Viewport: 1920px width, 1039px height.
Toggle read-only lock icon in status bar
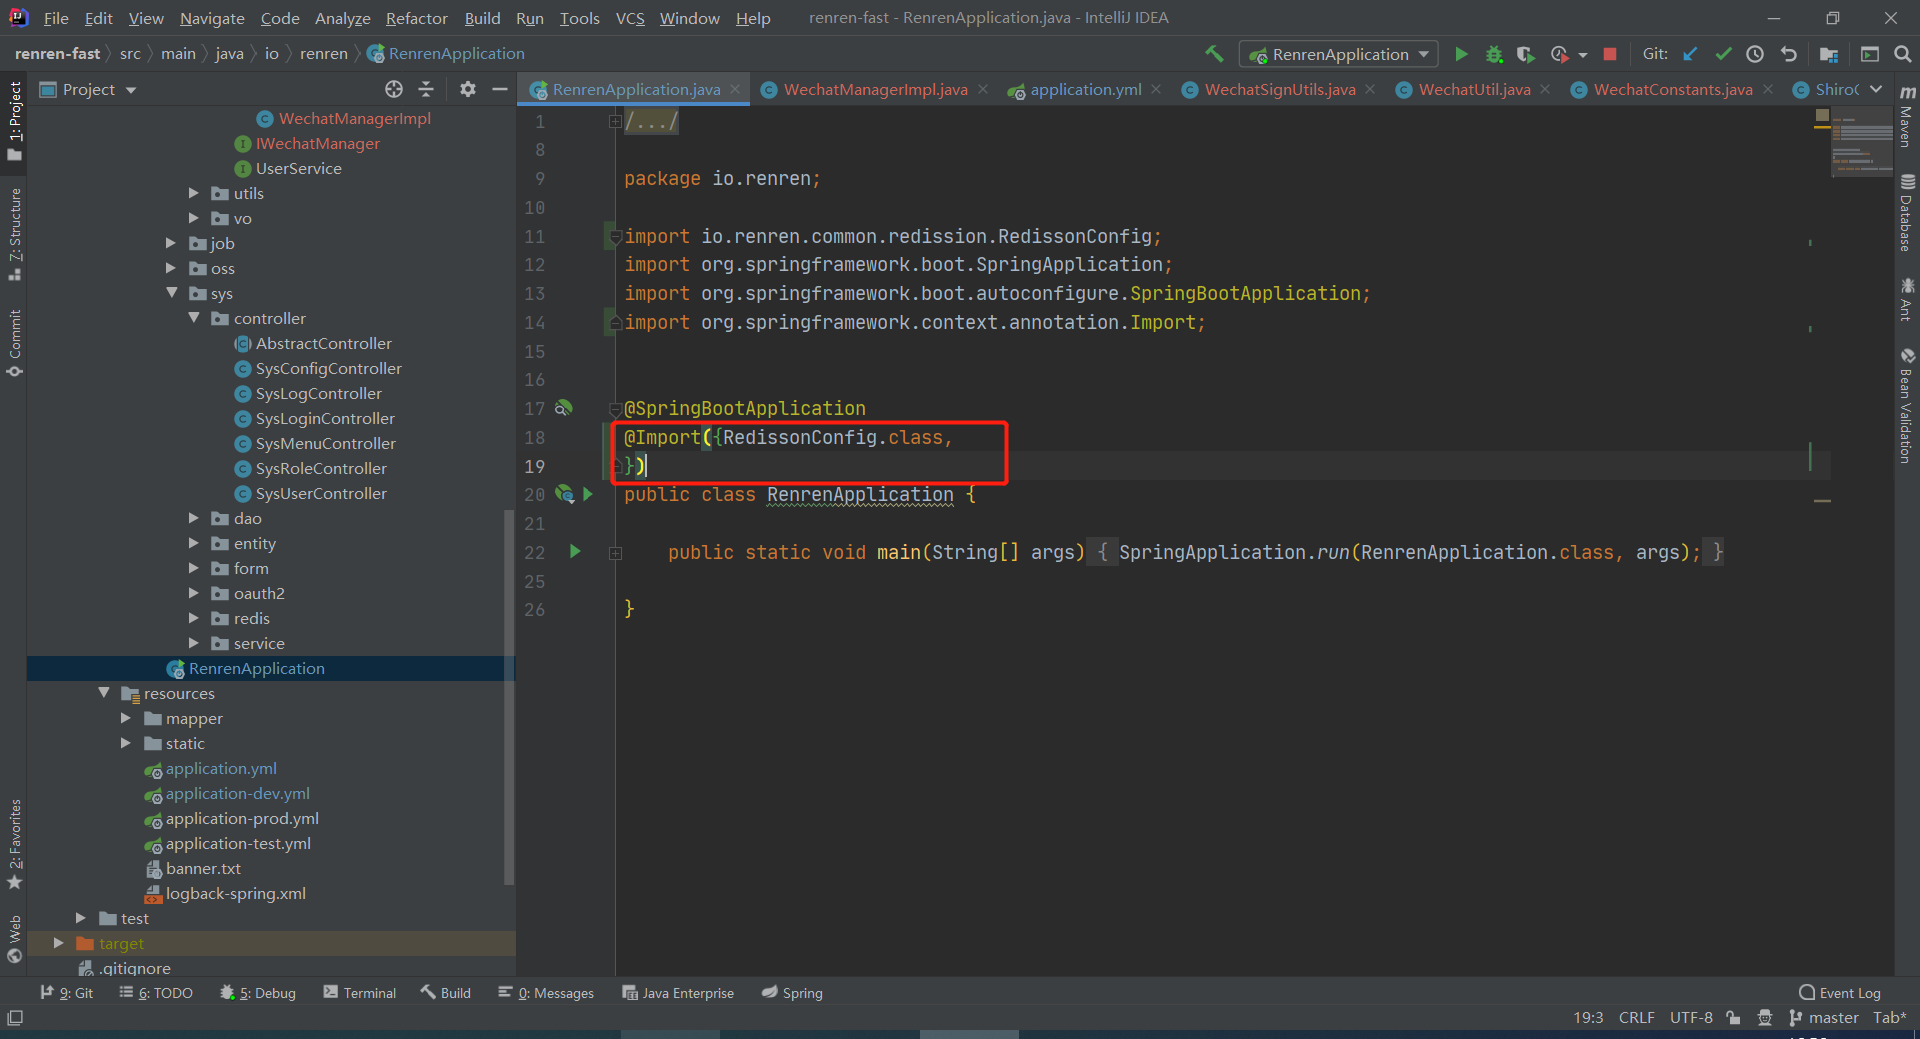point(1733,1018)
